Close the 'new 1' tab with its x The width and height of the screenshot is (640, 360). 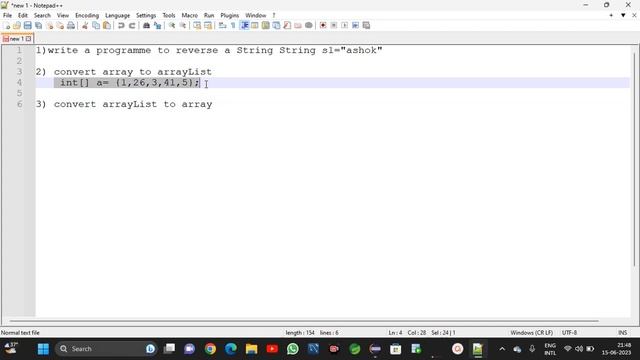pos(29,39)
